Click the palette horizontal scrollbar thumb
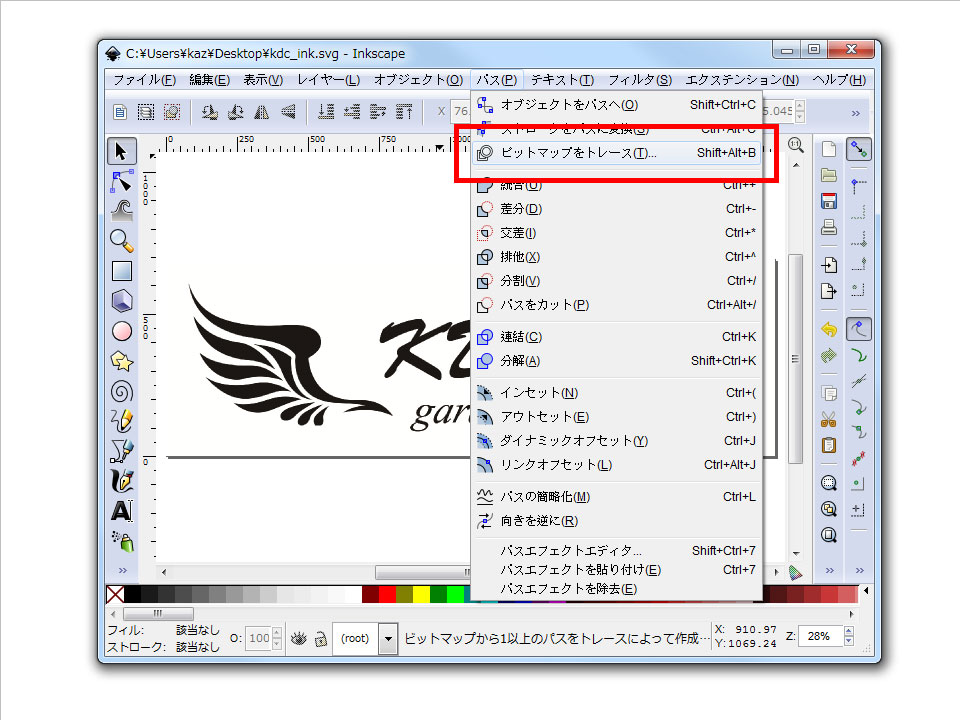Screen dimensions: 960x720 [159, 613]
